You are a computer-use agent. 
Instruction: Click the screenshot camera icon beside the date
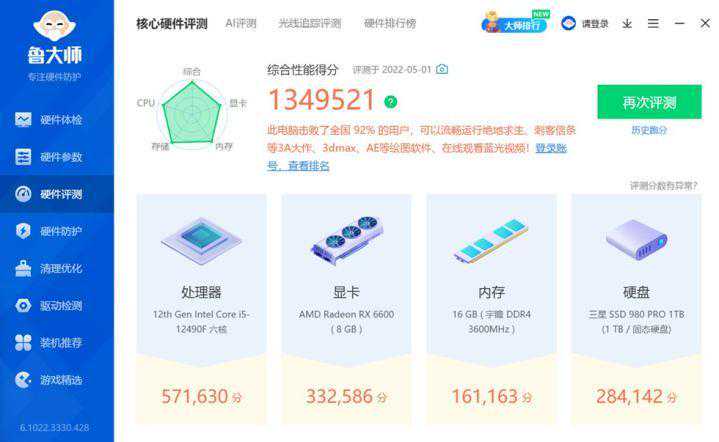point(442,69)
